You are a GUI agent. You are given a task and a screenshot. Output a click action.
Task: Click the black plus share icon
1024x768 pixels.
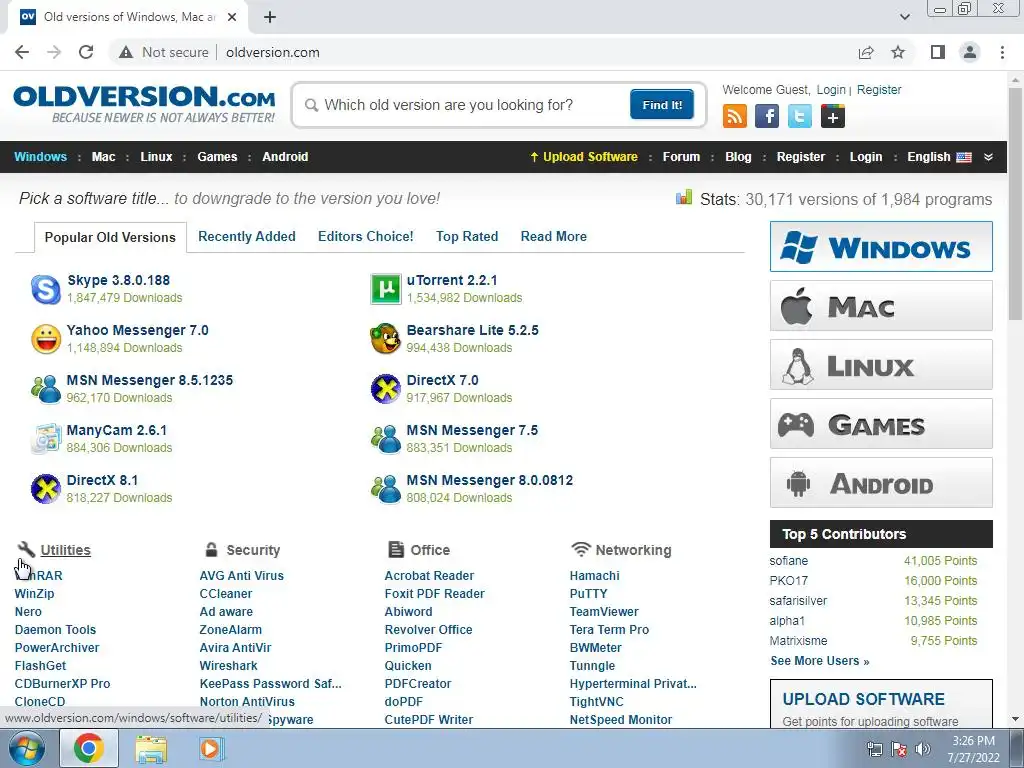coord(833,117)
